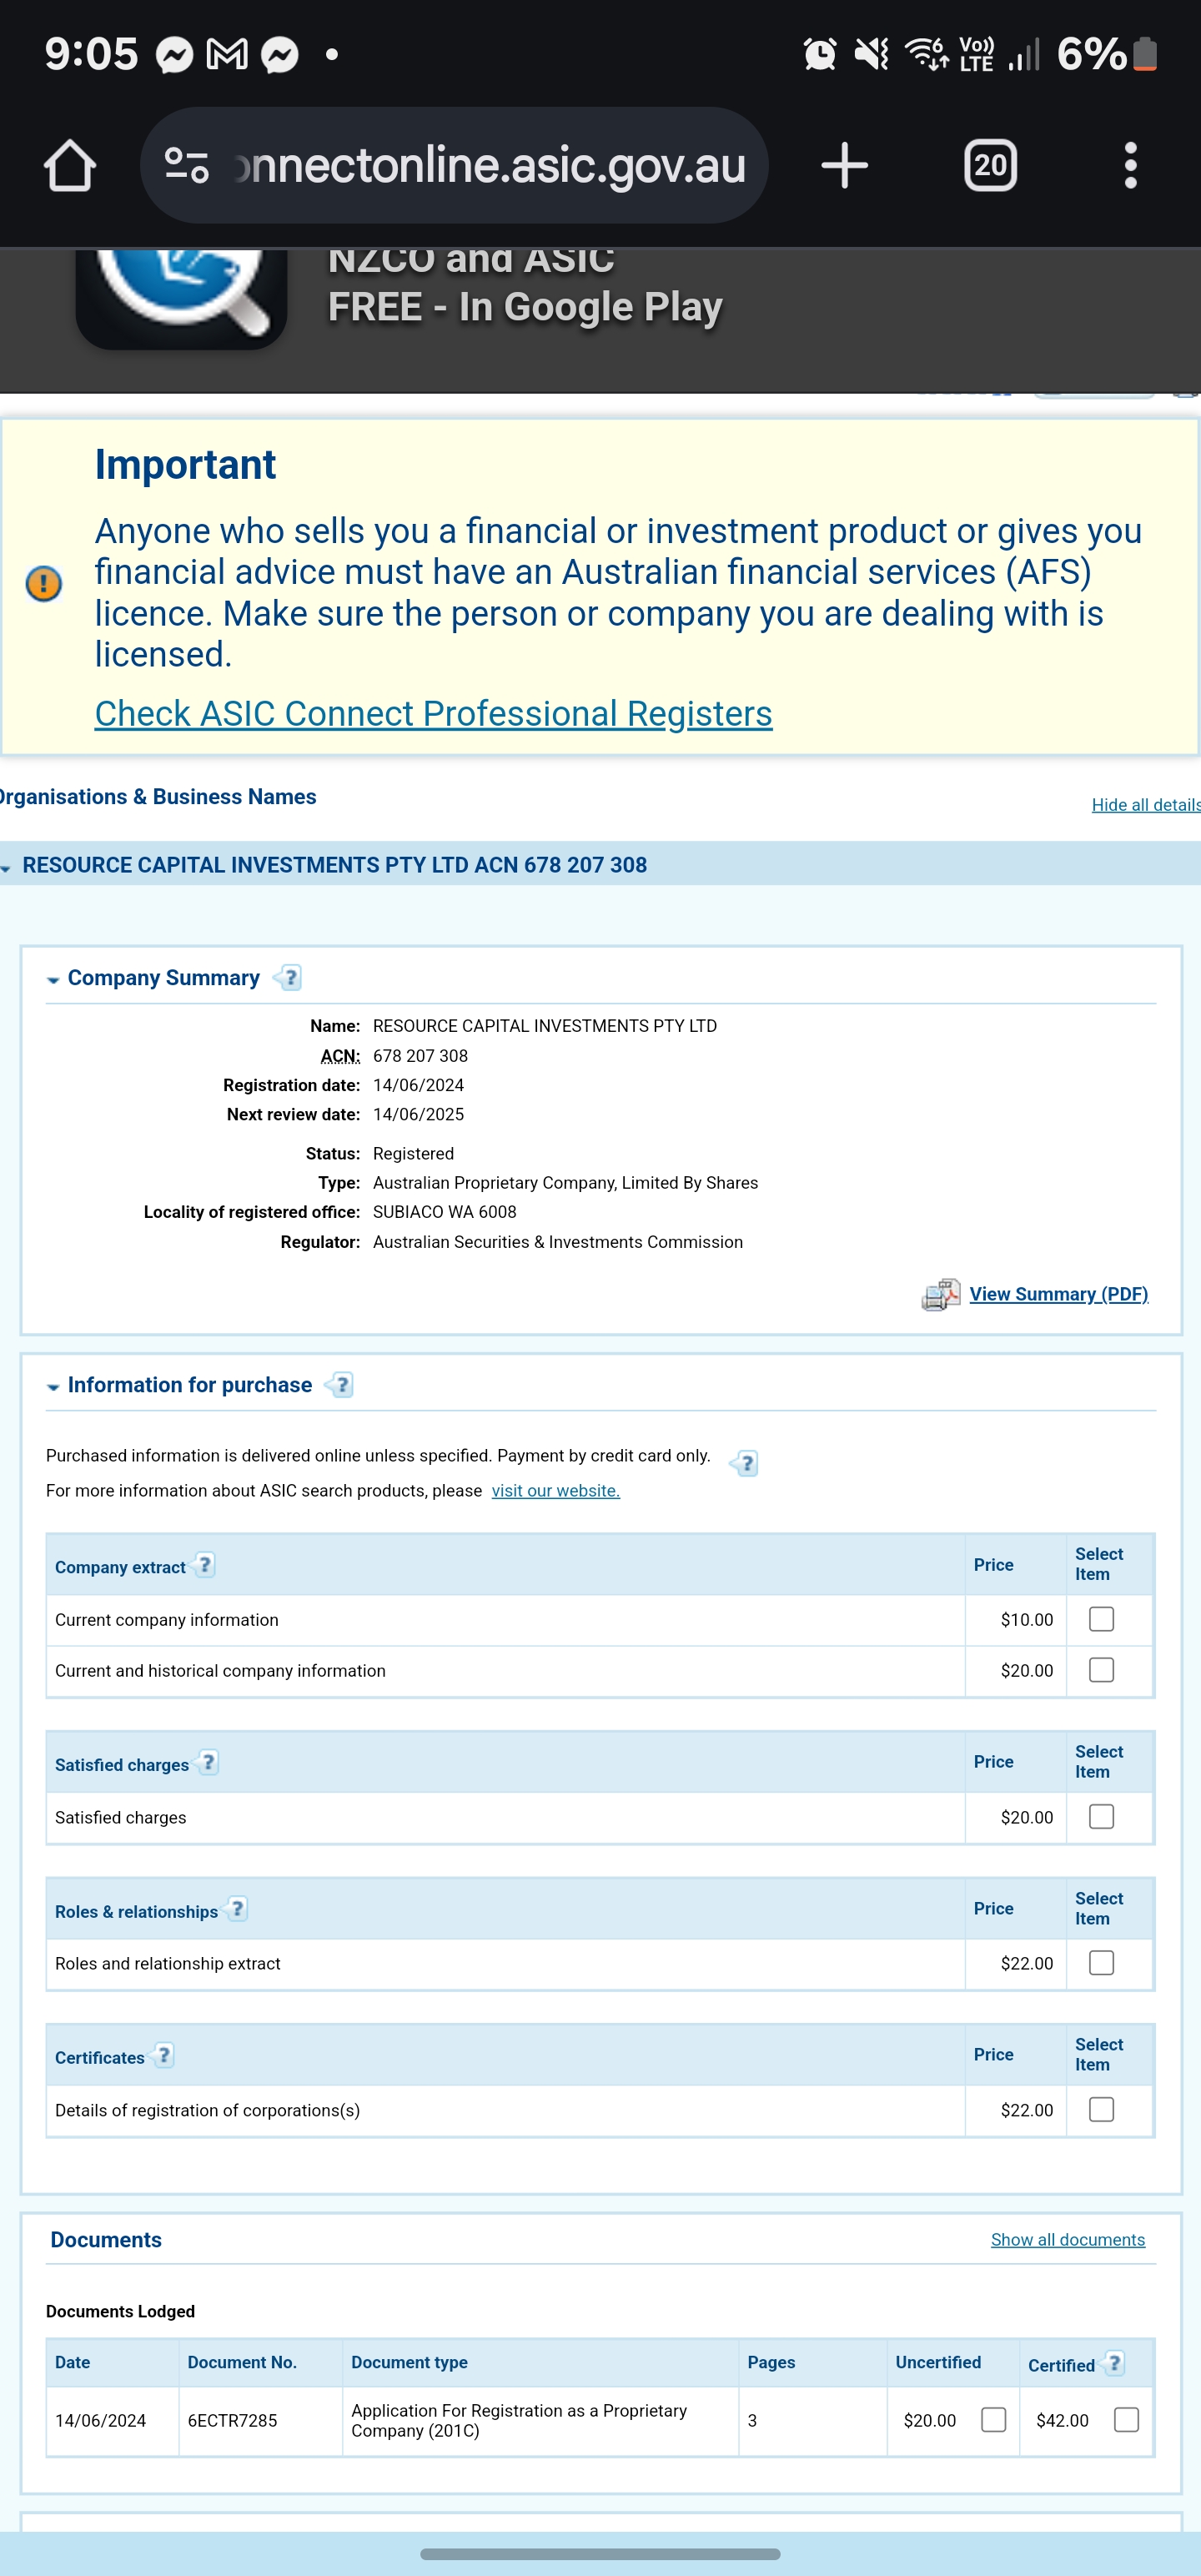Click document number 6ECTR7285
Viewport: 1201px width, 2576px height.
coord(232,2421)
